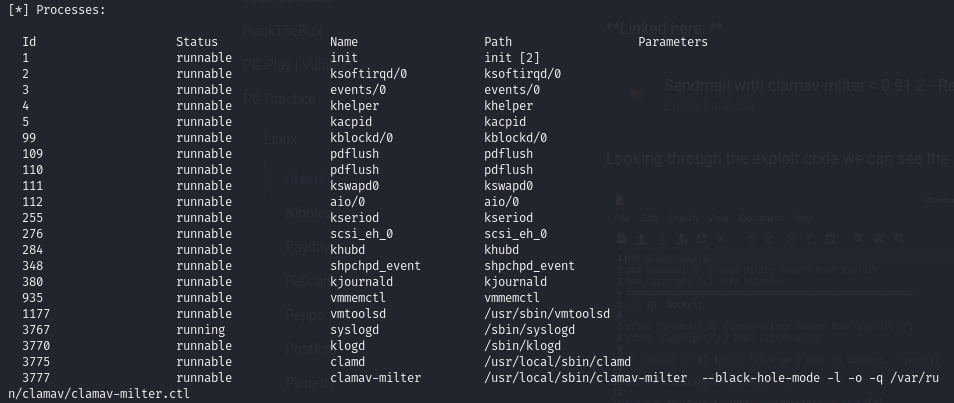Expand the Linux section in the sidebar

[x=281, y=139]
